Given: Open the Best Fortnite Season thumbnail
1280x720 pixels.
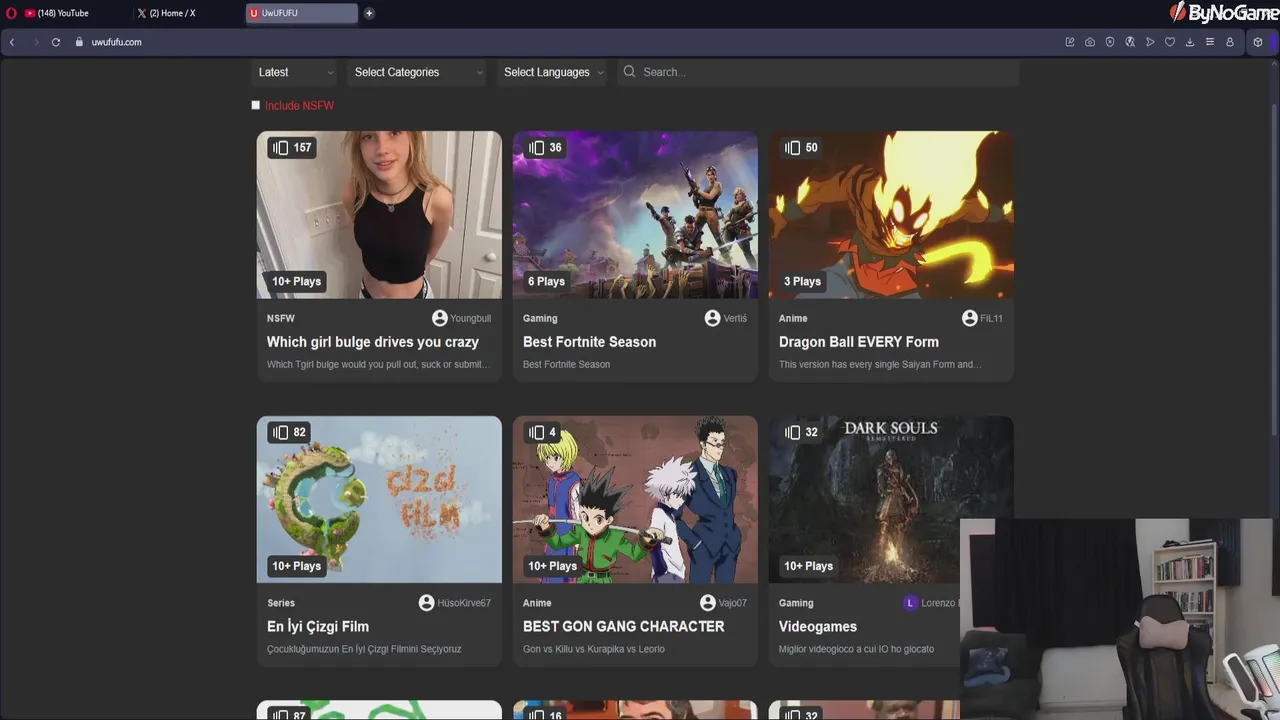Looking at the screenshot, I should [635, 215].
